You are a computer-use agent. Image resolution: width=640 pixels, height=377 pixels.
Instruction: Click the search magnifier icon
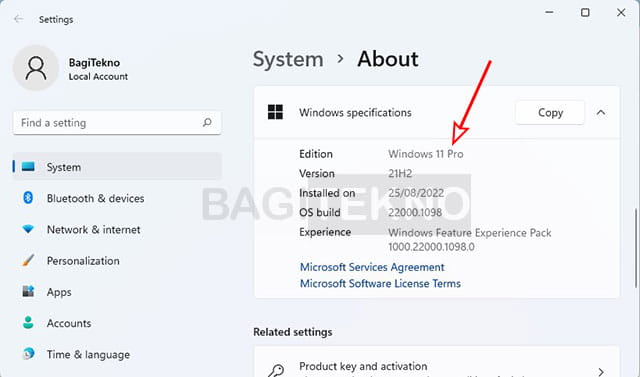(207, 122)
